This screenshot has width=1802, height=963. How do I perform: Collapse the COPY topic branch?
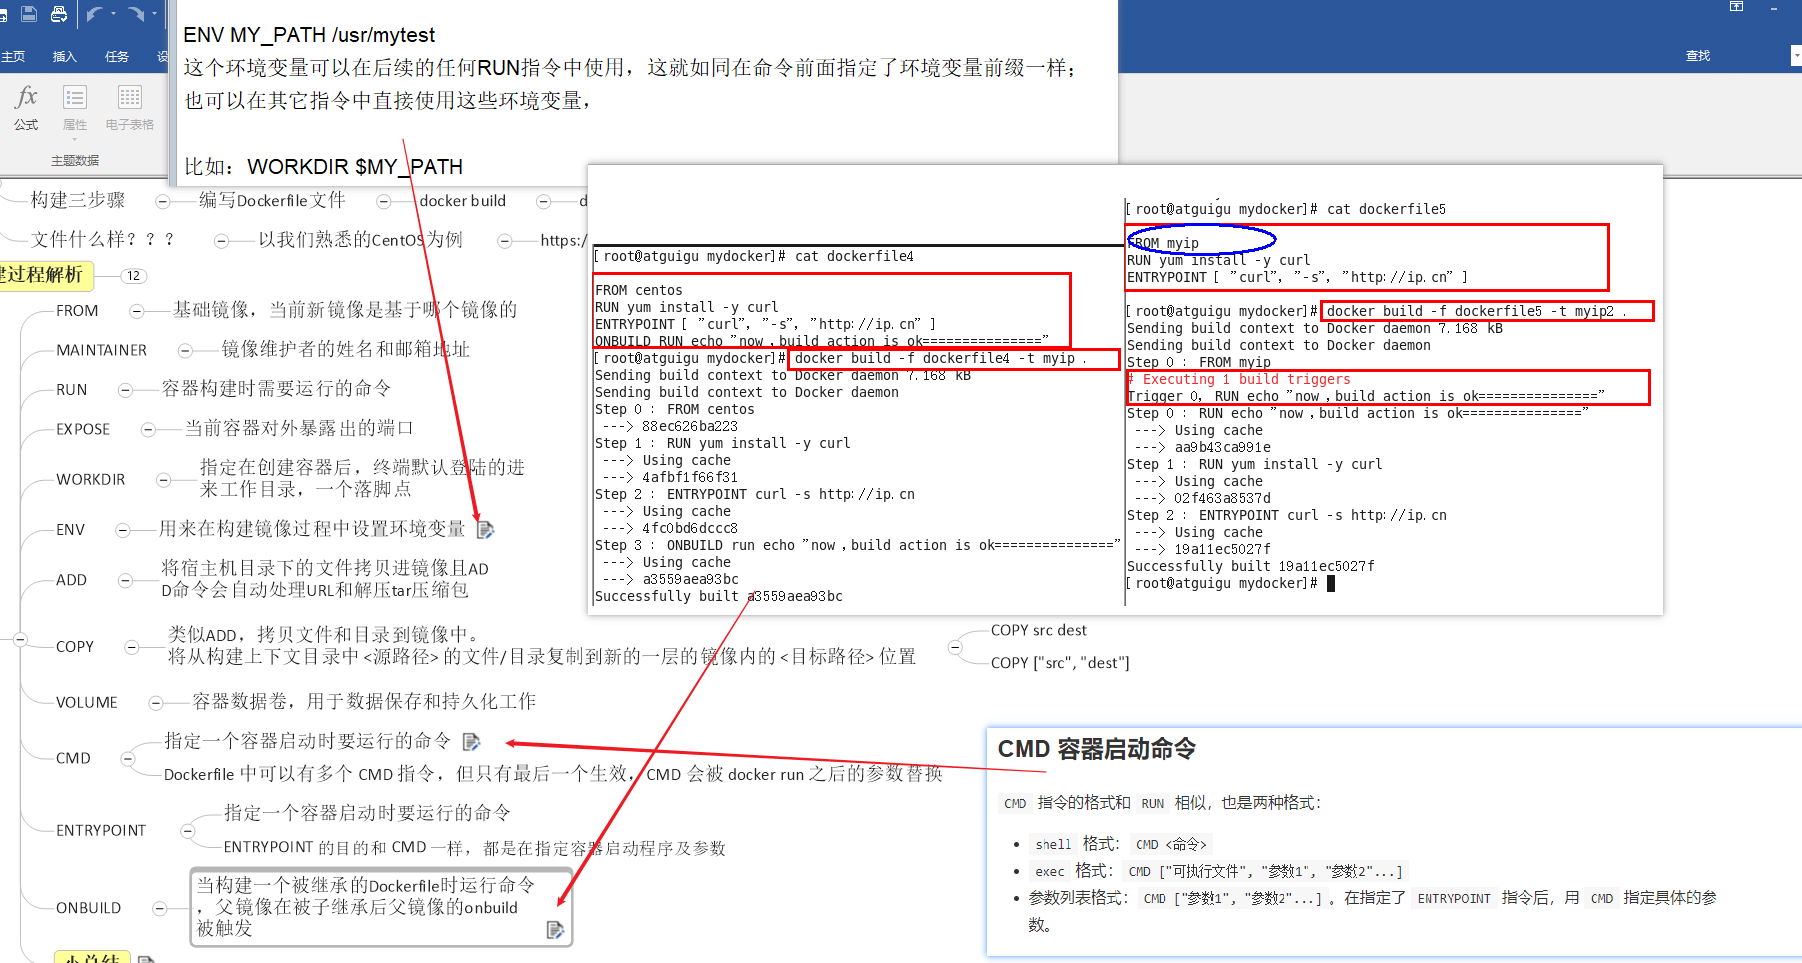(131, 647)
